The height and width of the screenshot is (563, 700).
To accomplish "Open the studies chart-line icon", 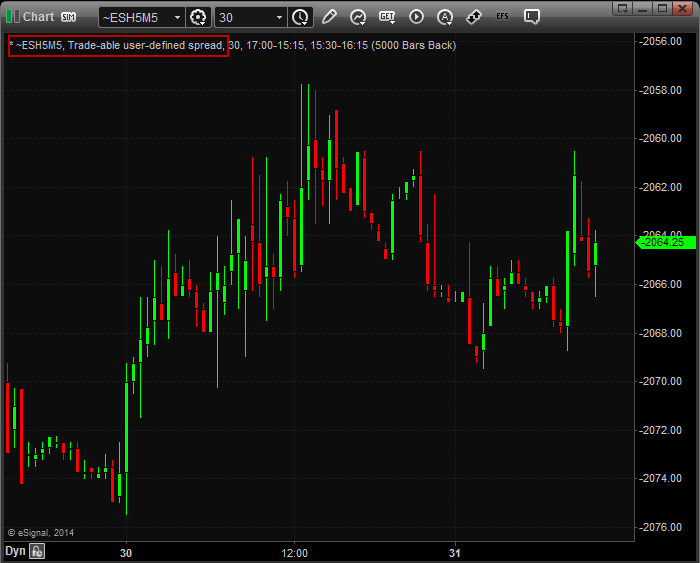I will [358, 17].
